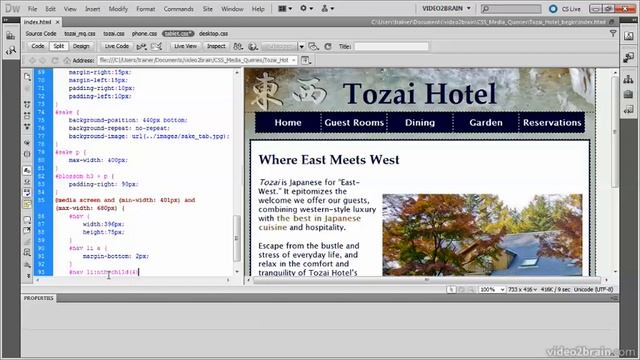Select the index.html document tab

click(38, 22)
